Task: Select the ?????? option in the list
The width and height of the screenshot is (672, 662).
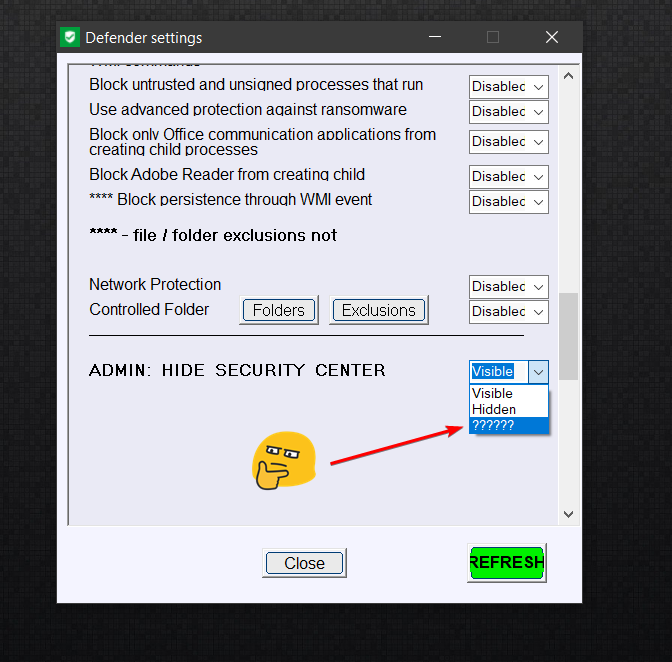Action: 508,425
